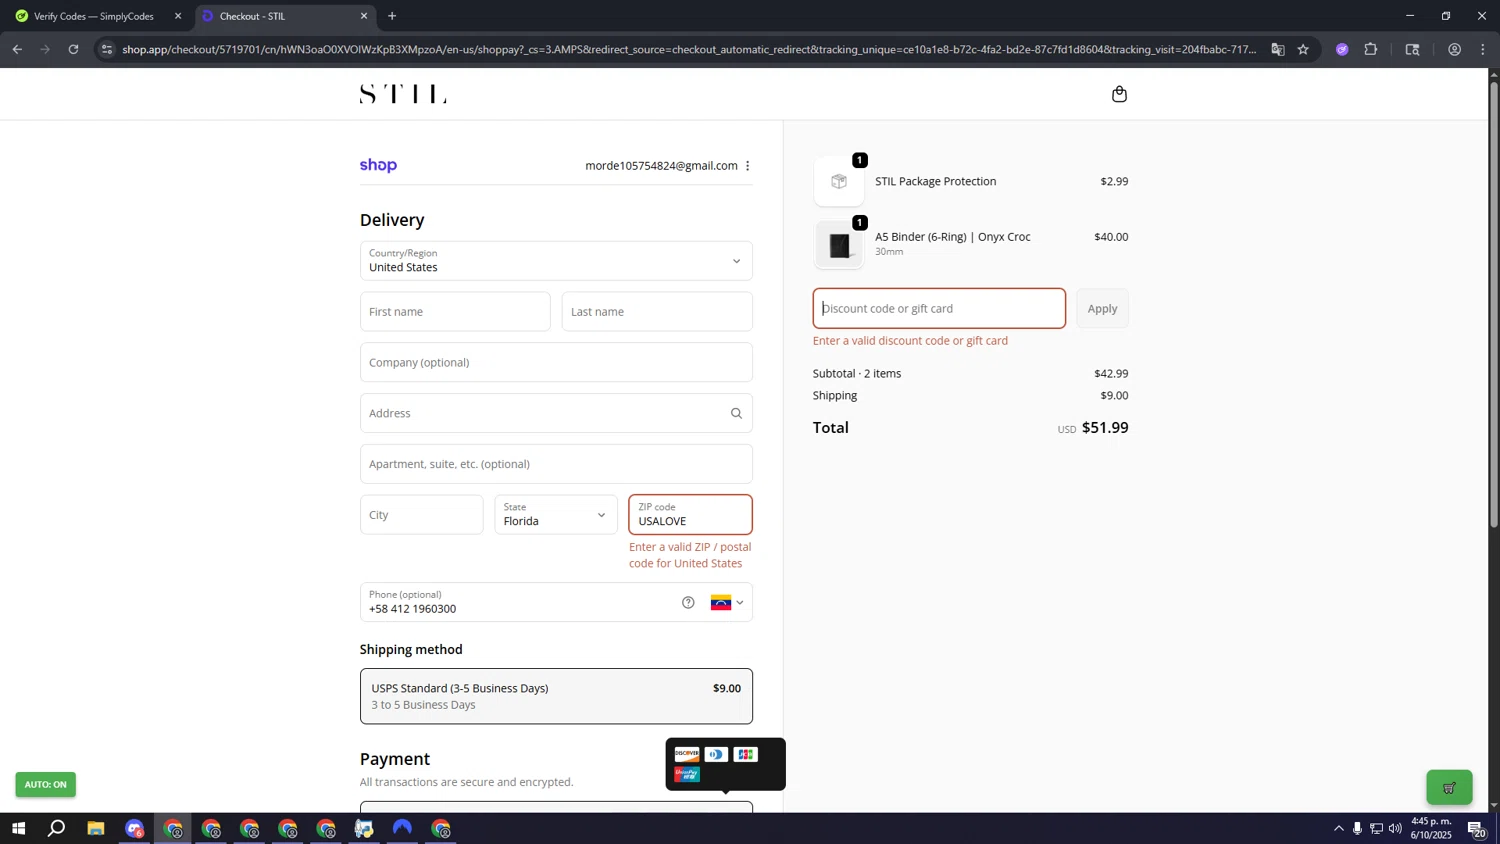Open the browser profile icon
Image resolution: width=1500 pixels, height=844 pixels.
point(1454,49)
